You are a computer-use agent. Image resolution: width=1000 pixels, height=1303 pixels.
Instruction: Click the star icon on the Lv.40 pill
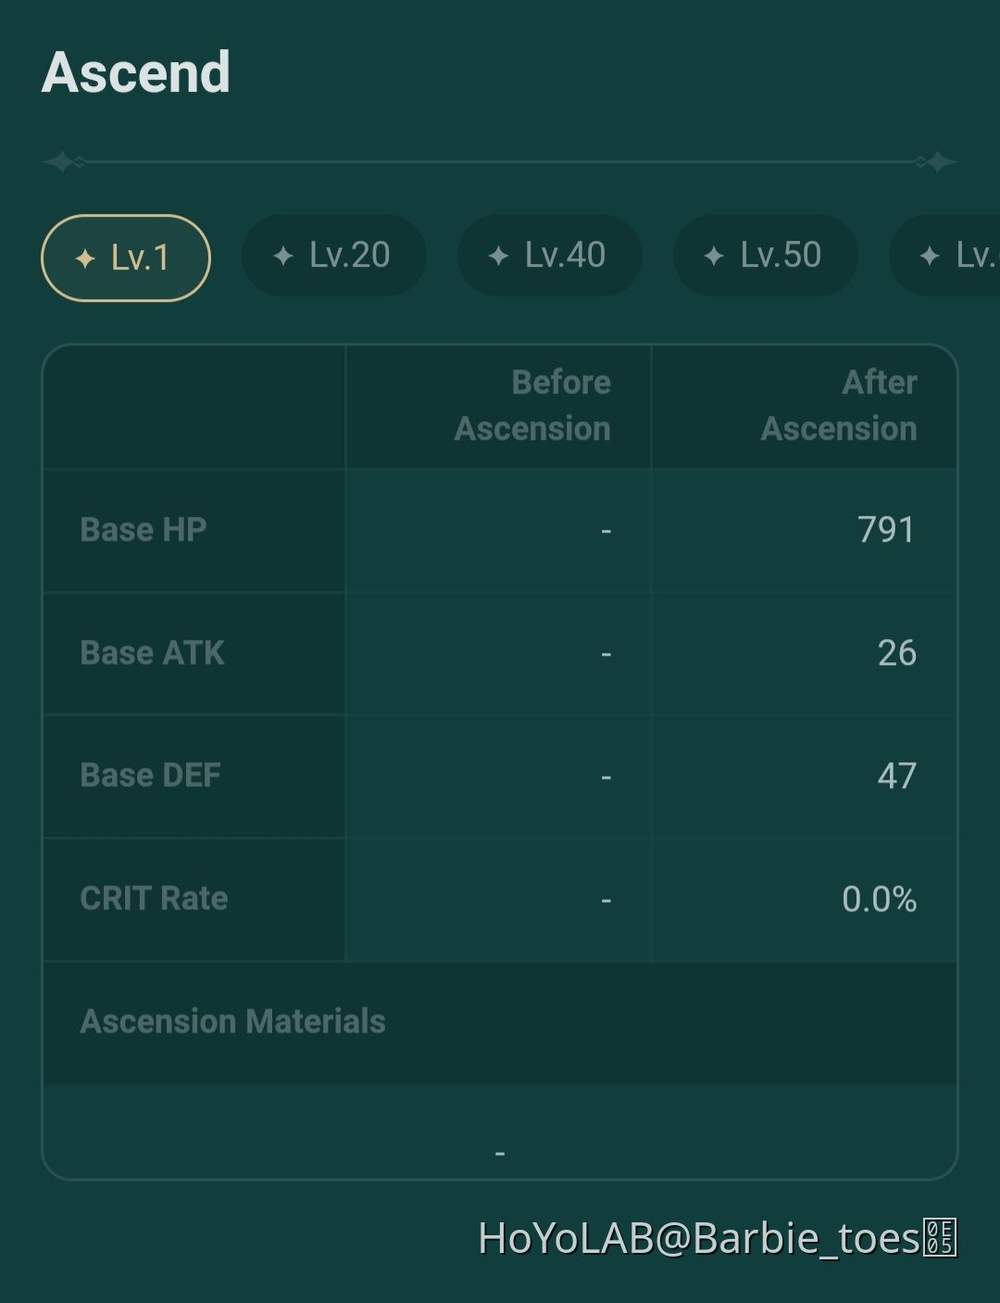[x=500, y=256]
